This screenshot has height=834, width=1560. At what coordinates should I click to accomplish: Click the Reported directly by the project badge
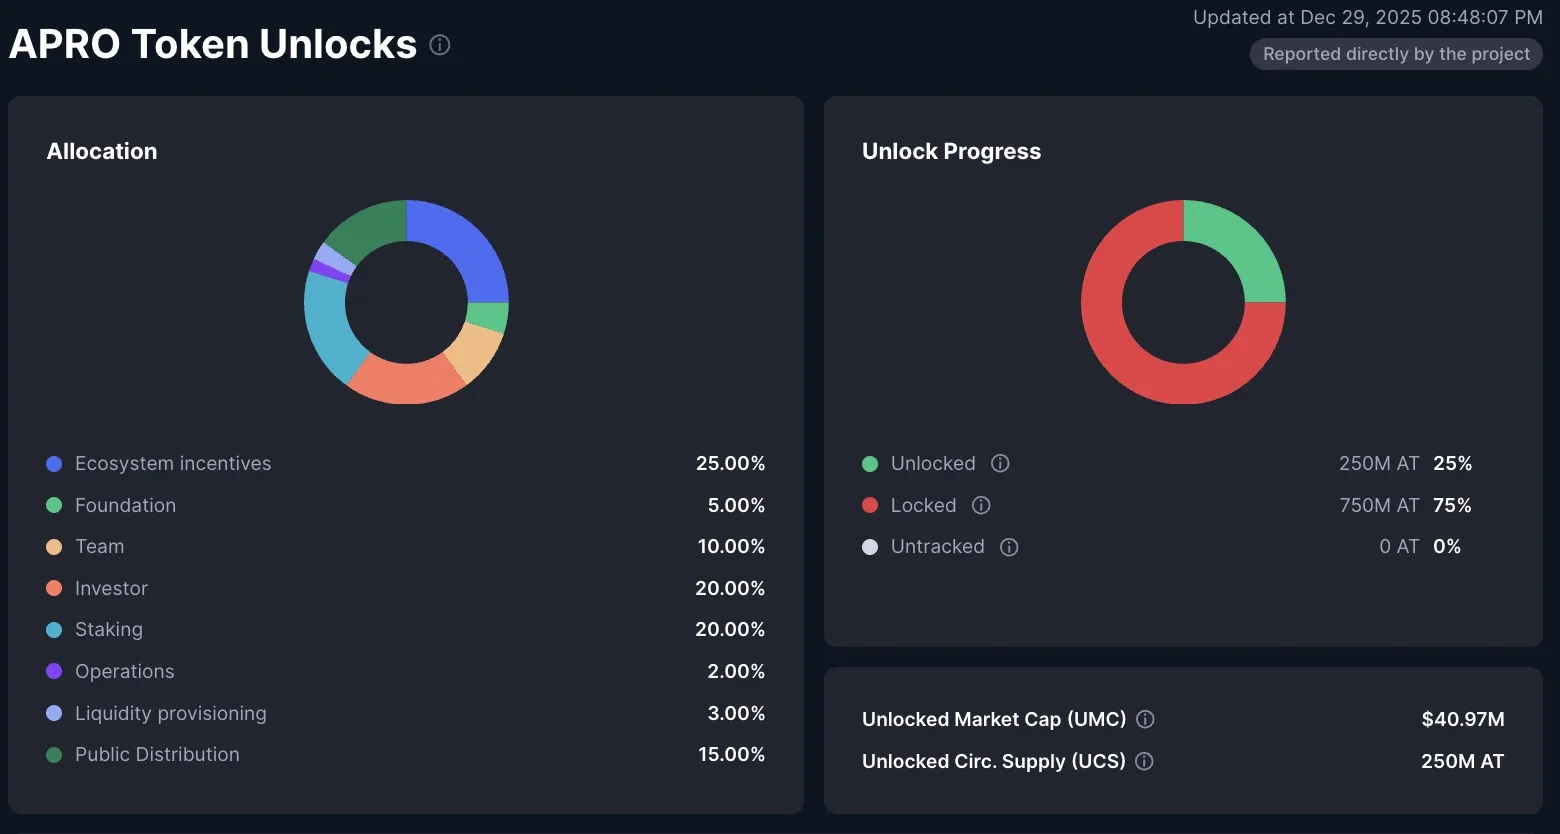pos(1395,53)
